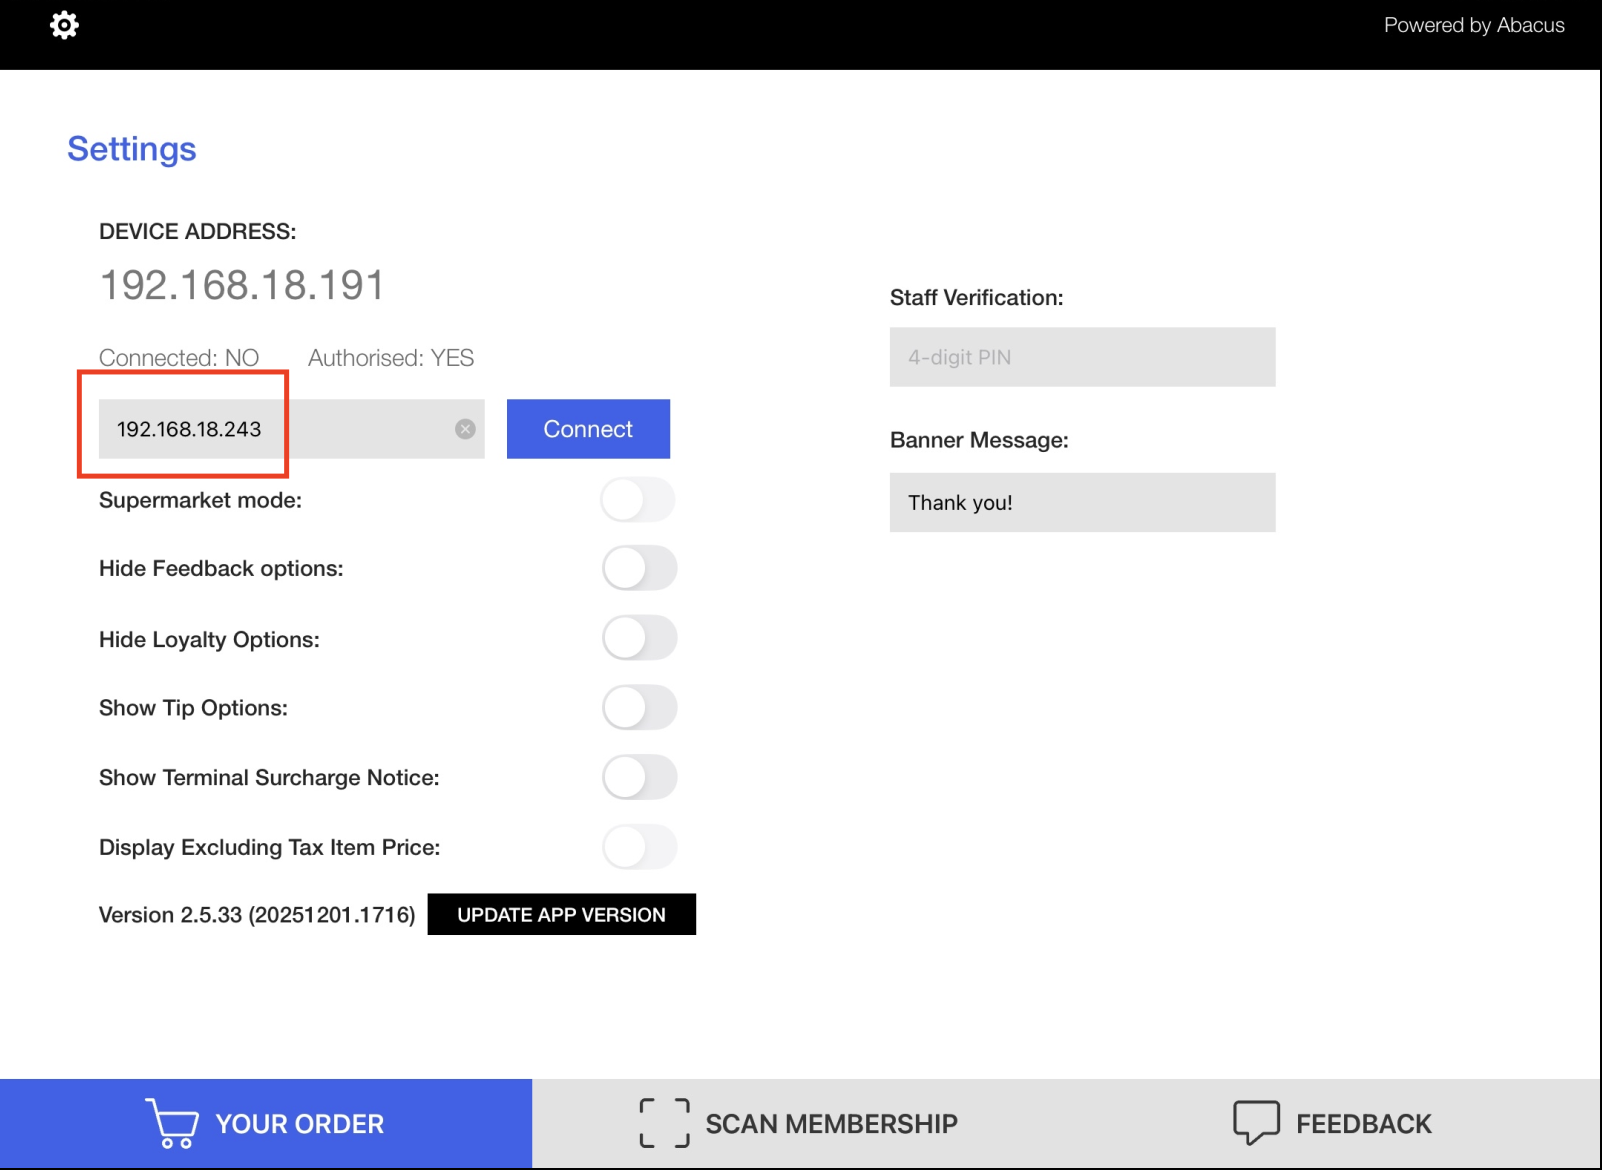The width and height of the screenshot is (1602, 1170).
Task: Open the YOUR ORDER tab
Action: (x=266, y=1124)
